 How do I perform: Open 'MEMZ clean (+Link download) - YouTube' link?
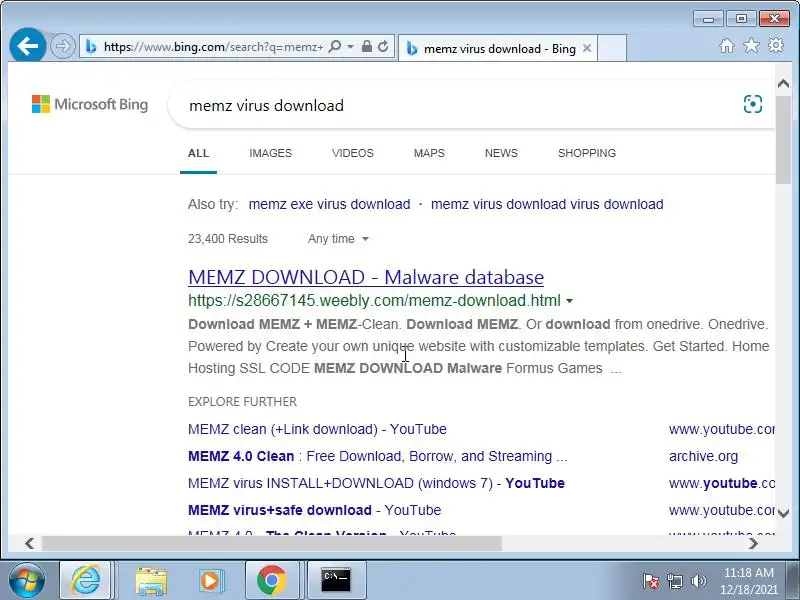click(x=317, y=429)
